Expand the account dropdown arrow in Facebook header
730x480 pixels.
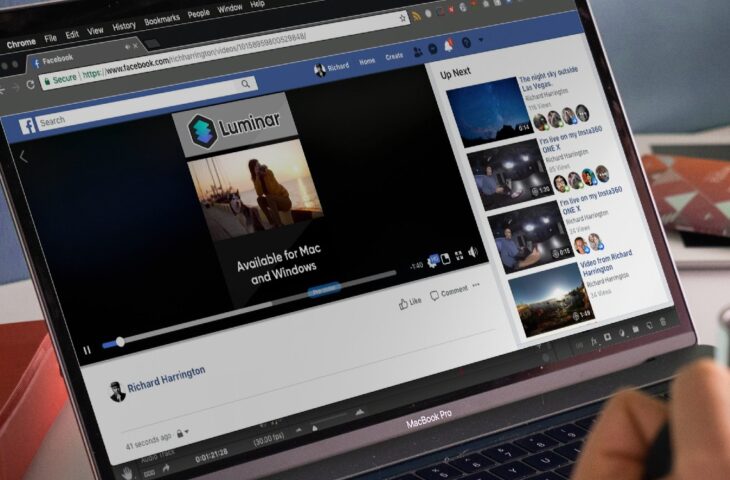[481, 40]
